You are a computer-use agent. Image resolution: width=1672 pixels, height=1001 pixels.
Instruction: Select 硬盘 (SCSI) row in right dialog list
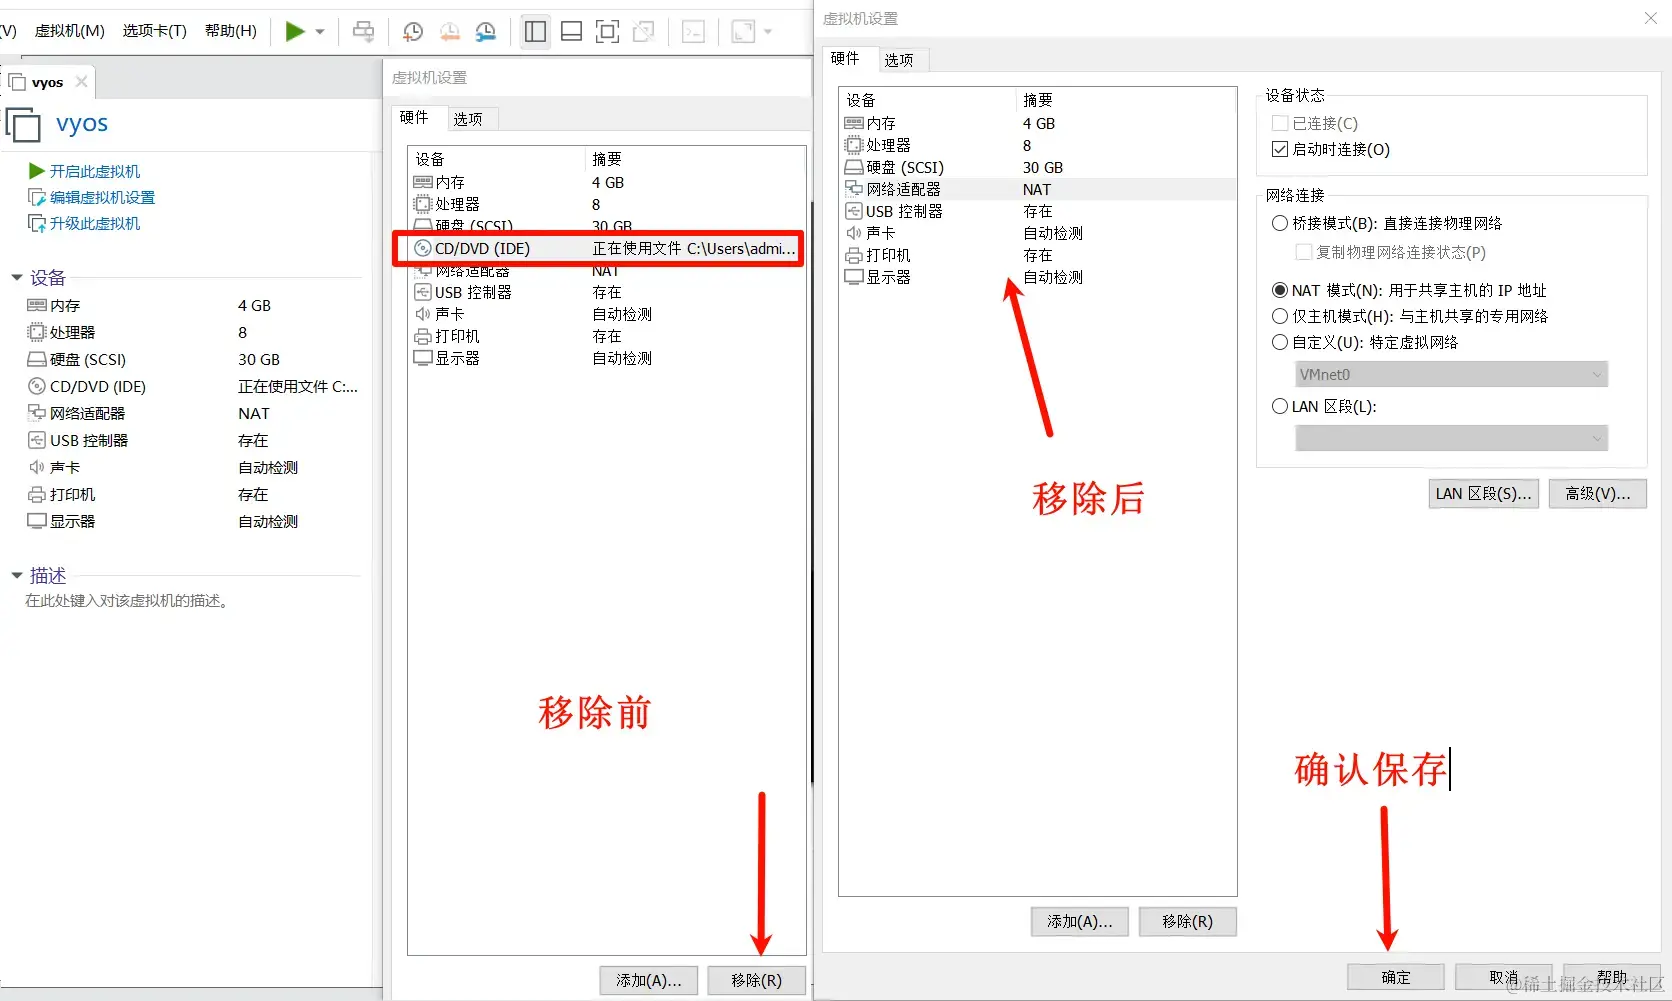click(1038, 167)
